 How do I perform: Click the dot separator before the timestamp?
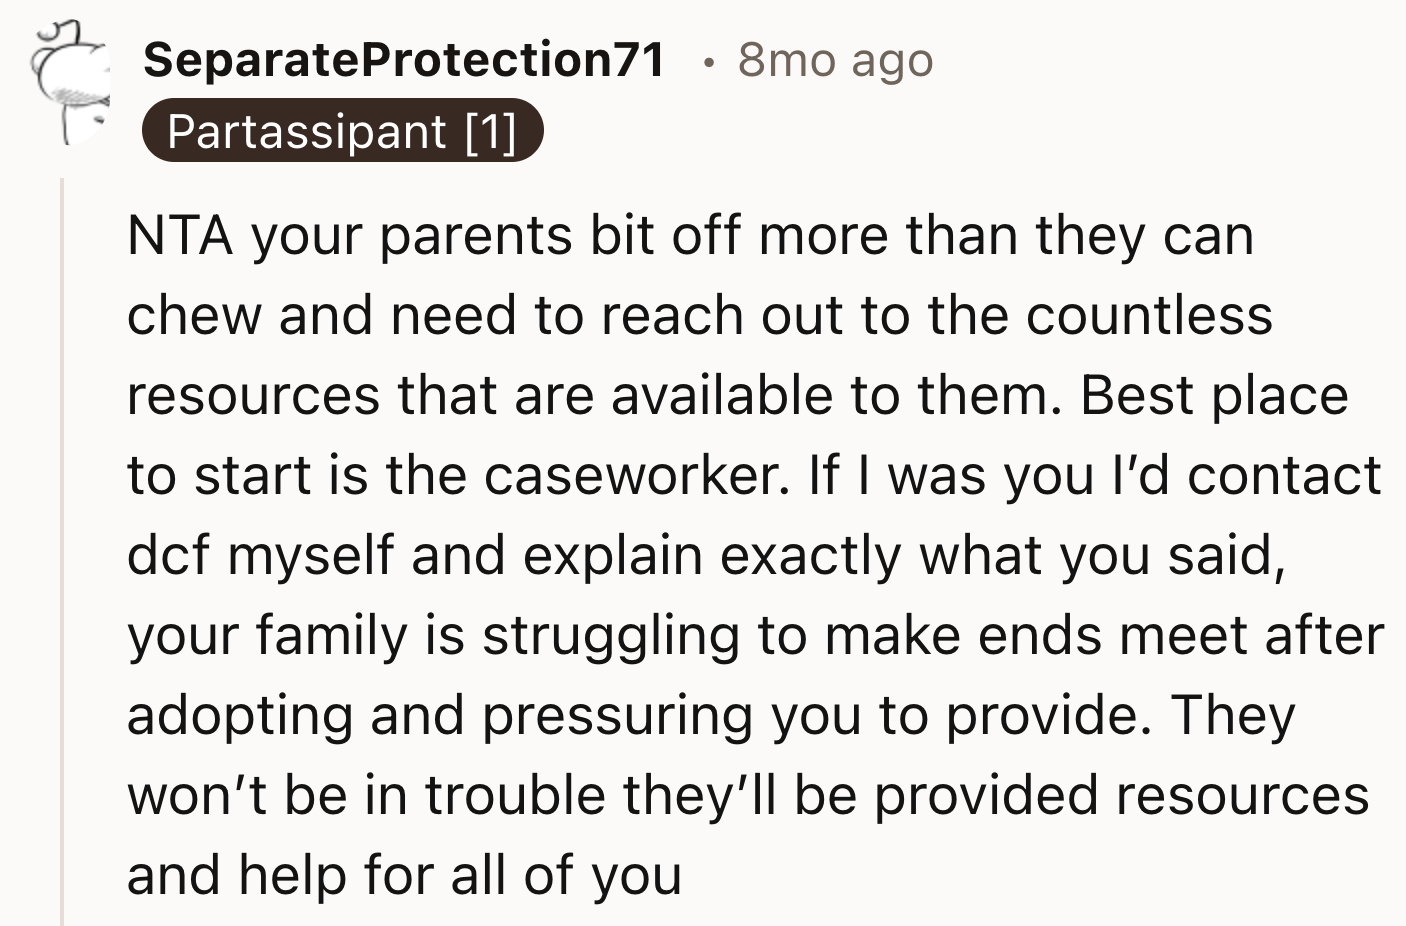(709, 62)
